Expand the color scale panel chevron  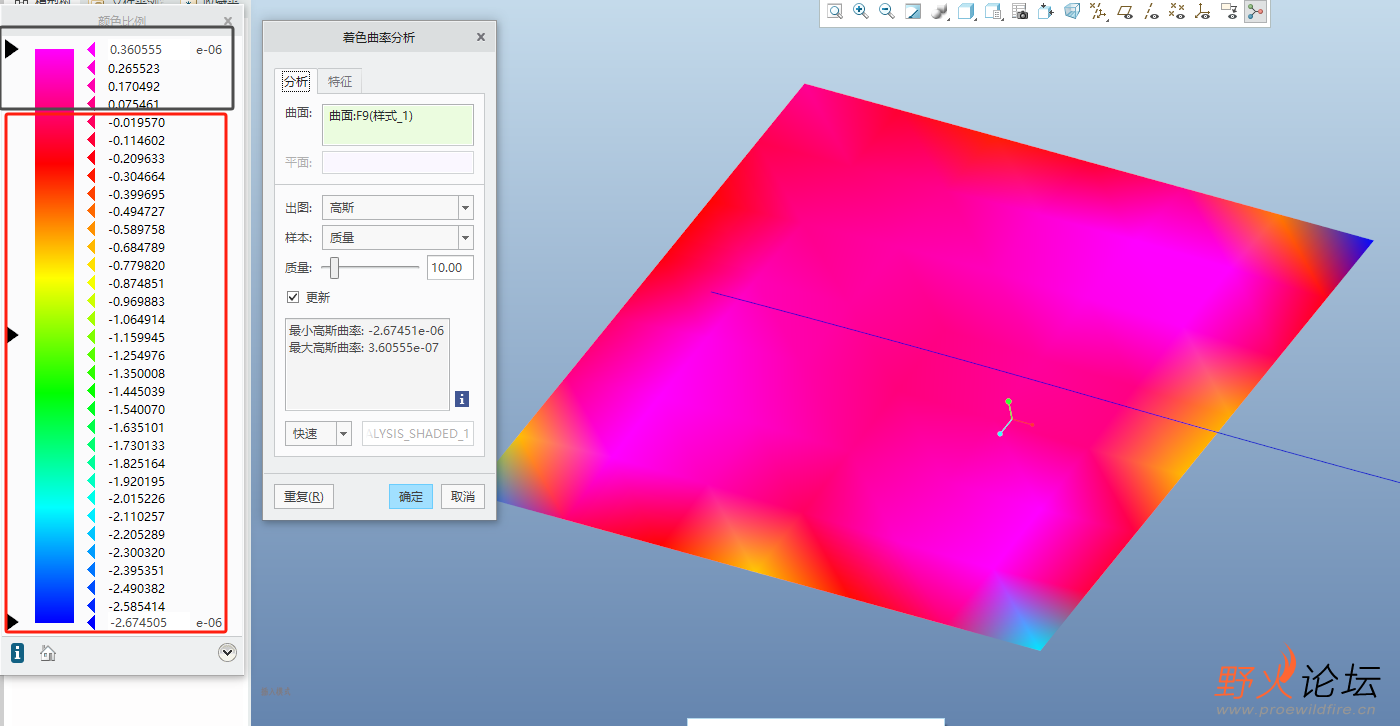click(x=227, y=653)
